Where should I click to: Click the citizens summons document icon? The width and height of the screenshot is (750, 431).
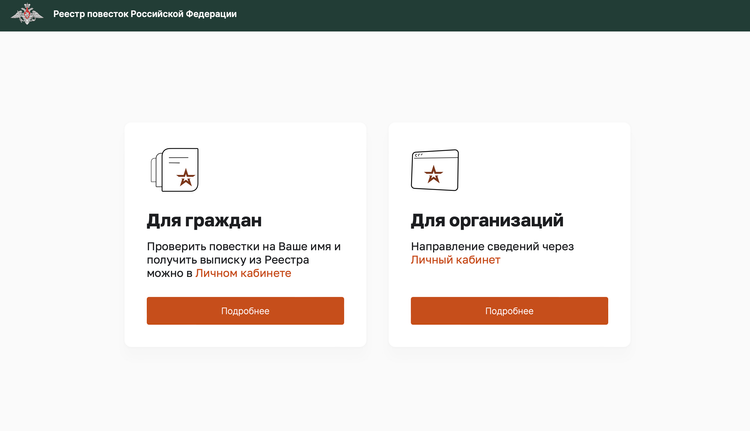tap(176, 171)
